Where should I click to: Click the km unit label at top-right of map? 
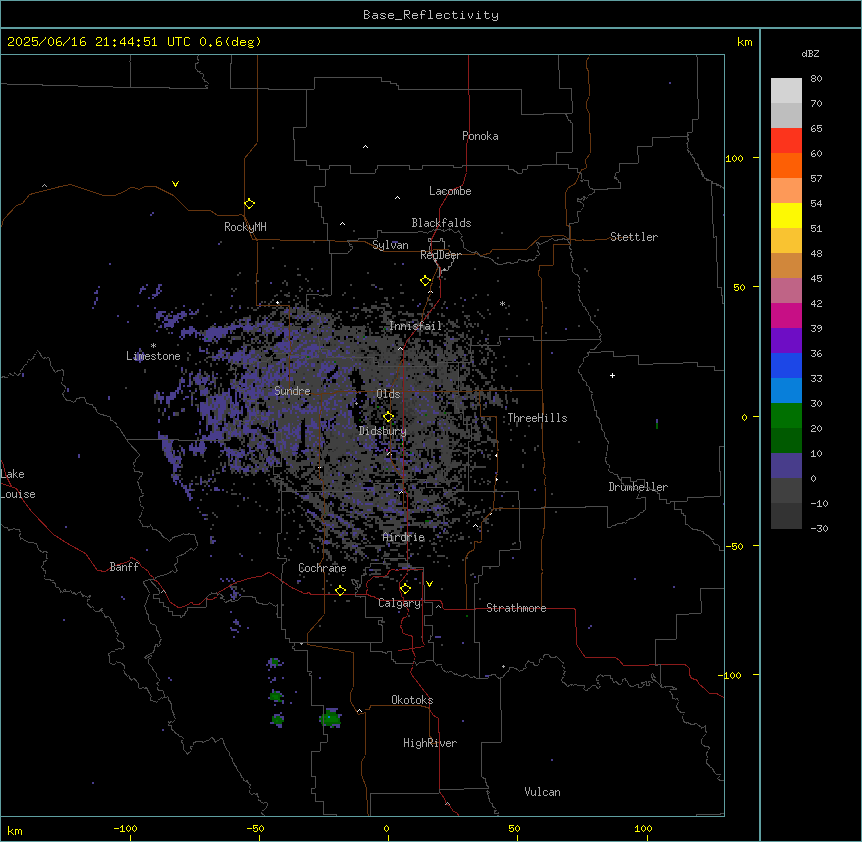click(745, 42)
